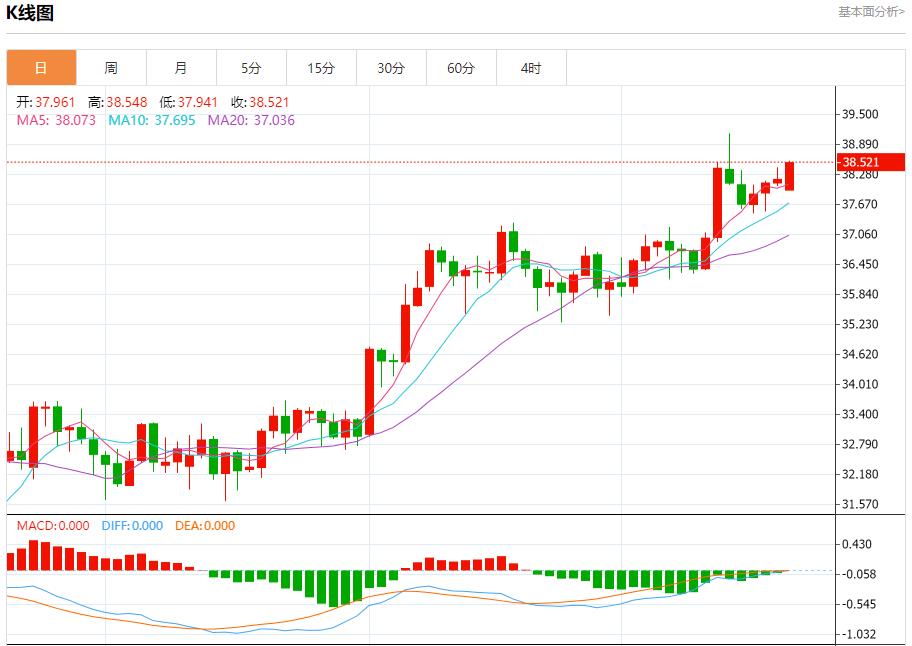Click the K线图 panel title
912x646 pixels.
(x=30, y=13)
